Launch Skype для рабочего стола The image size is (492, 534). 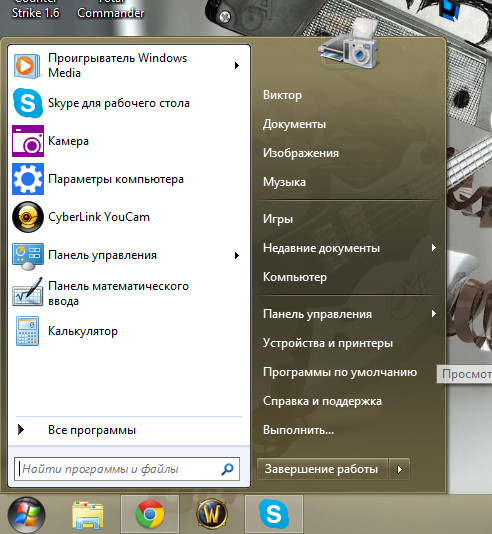click(117, 103)
